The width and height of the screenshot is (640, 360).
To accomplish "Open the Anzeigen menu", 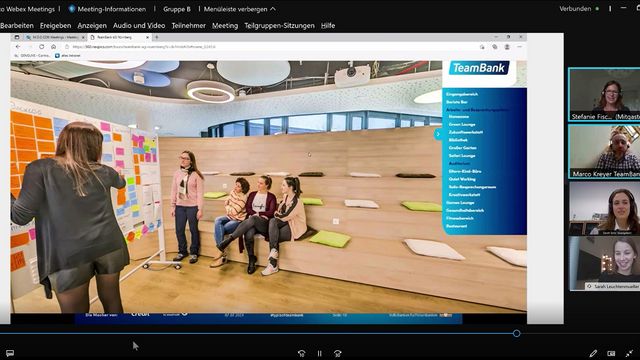I will [92, 25].
